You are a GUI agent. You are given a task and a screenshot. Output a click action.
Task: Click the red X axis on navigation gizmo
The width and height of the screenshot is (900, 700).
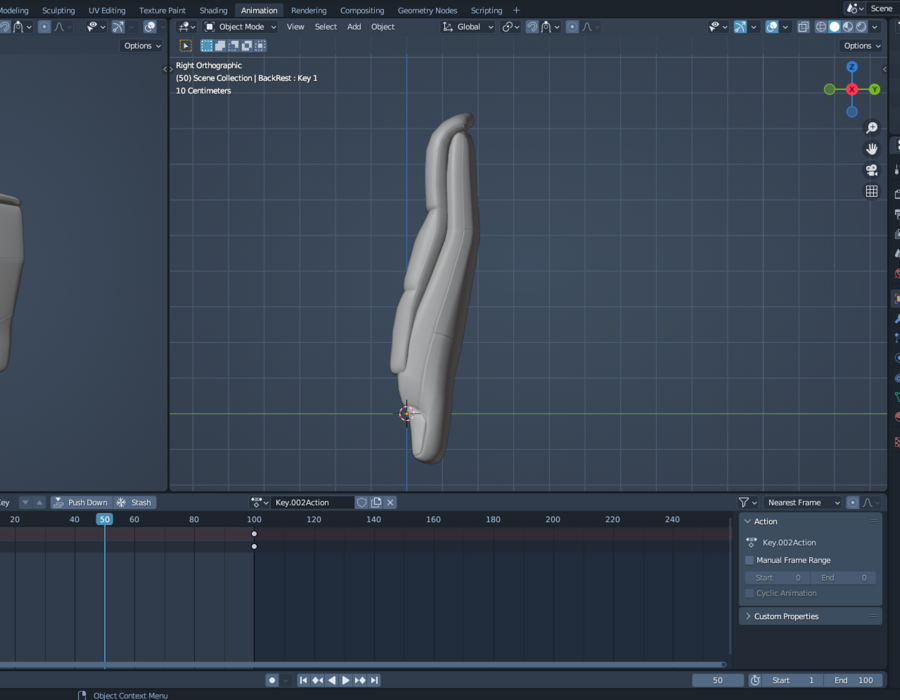(x=852, y=89)
